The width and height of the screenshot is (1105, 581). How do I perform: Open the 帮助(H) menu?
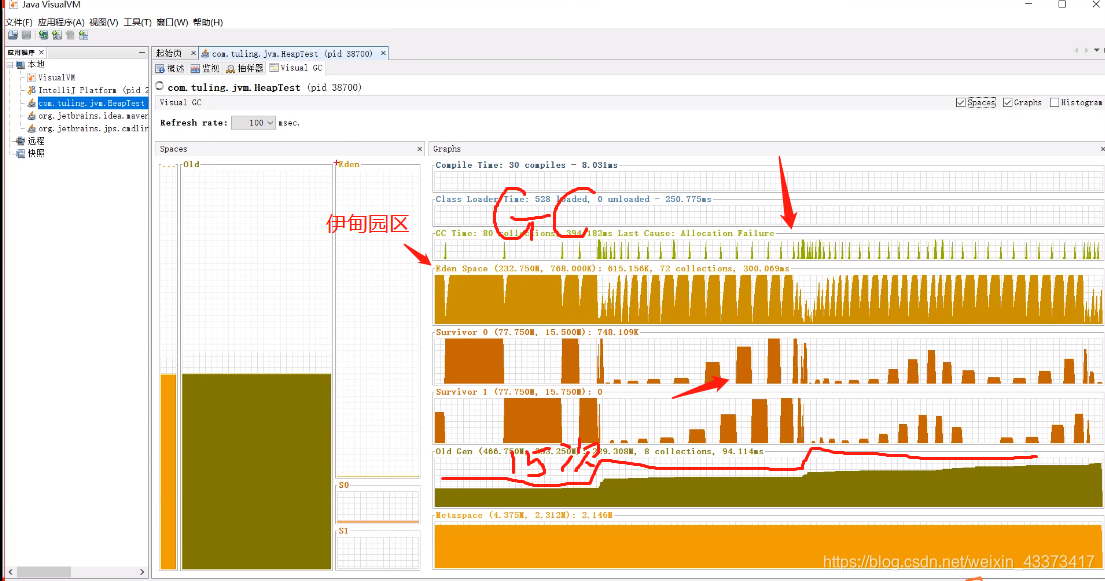tap(208, 22)
